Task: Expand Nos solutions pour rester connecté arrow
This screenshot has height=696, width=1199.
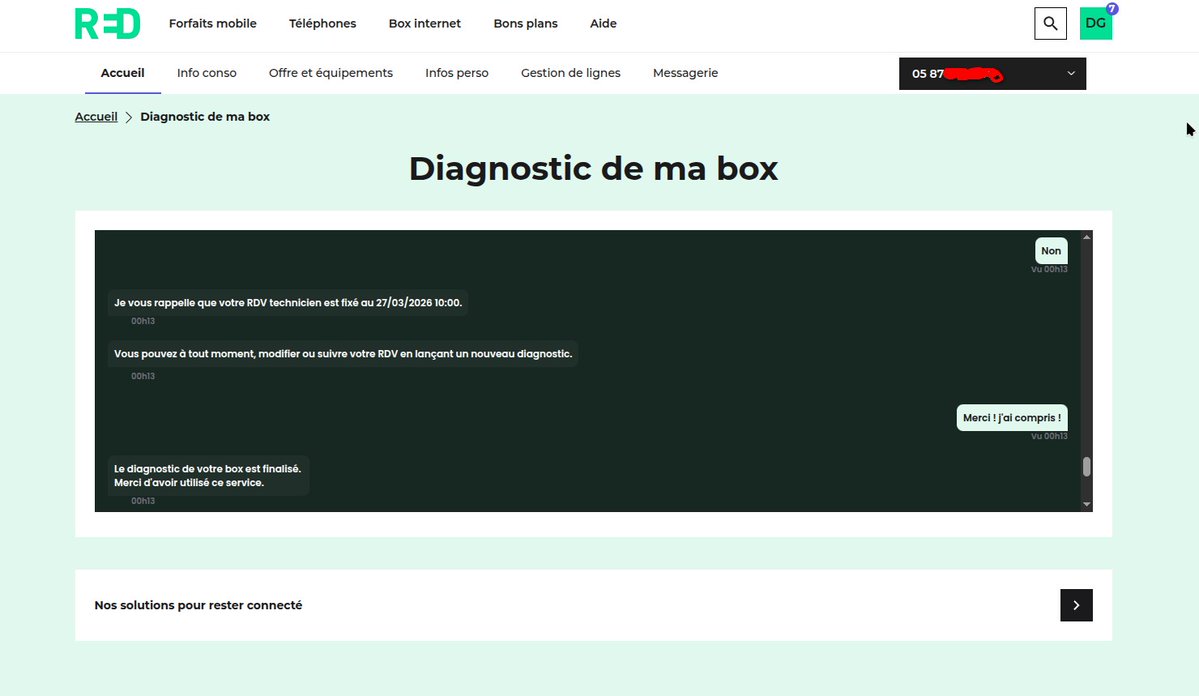Action: point(1076,605)
